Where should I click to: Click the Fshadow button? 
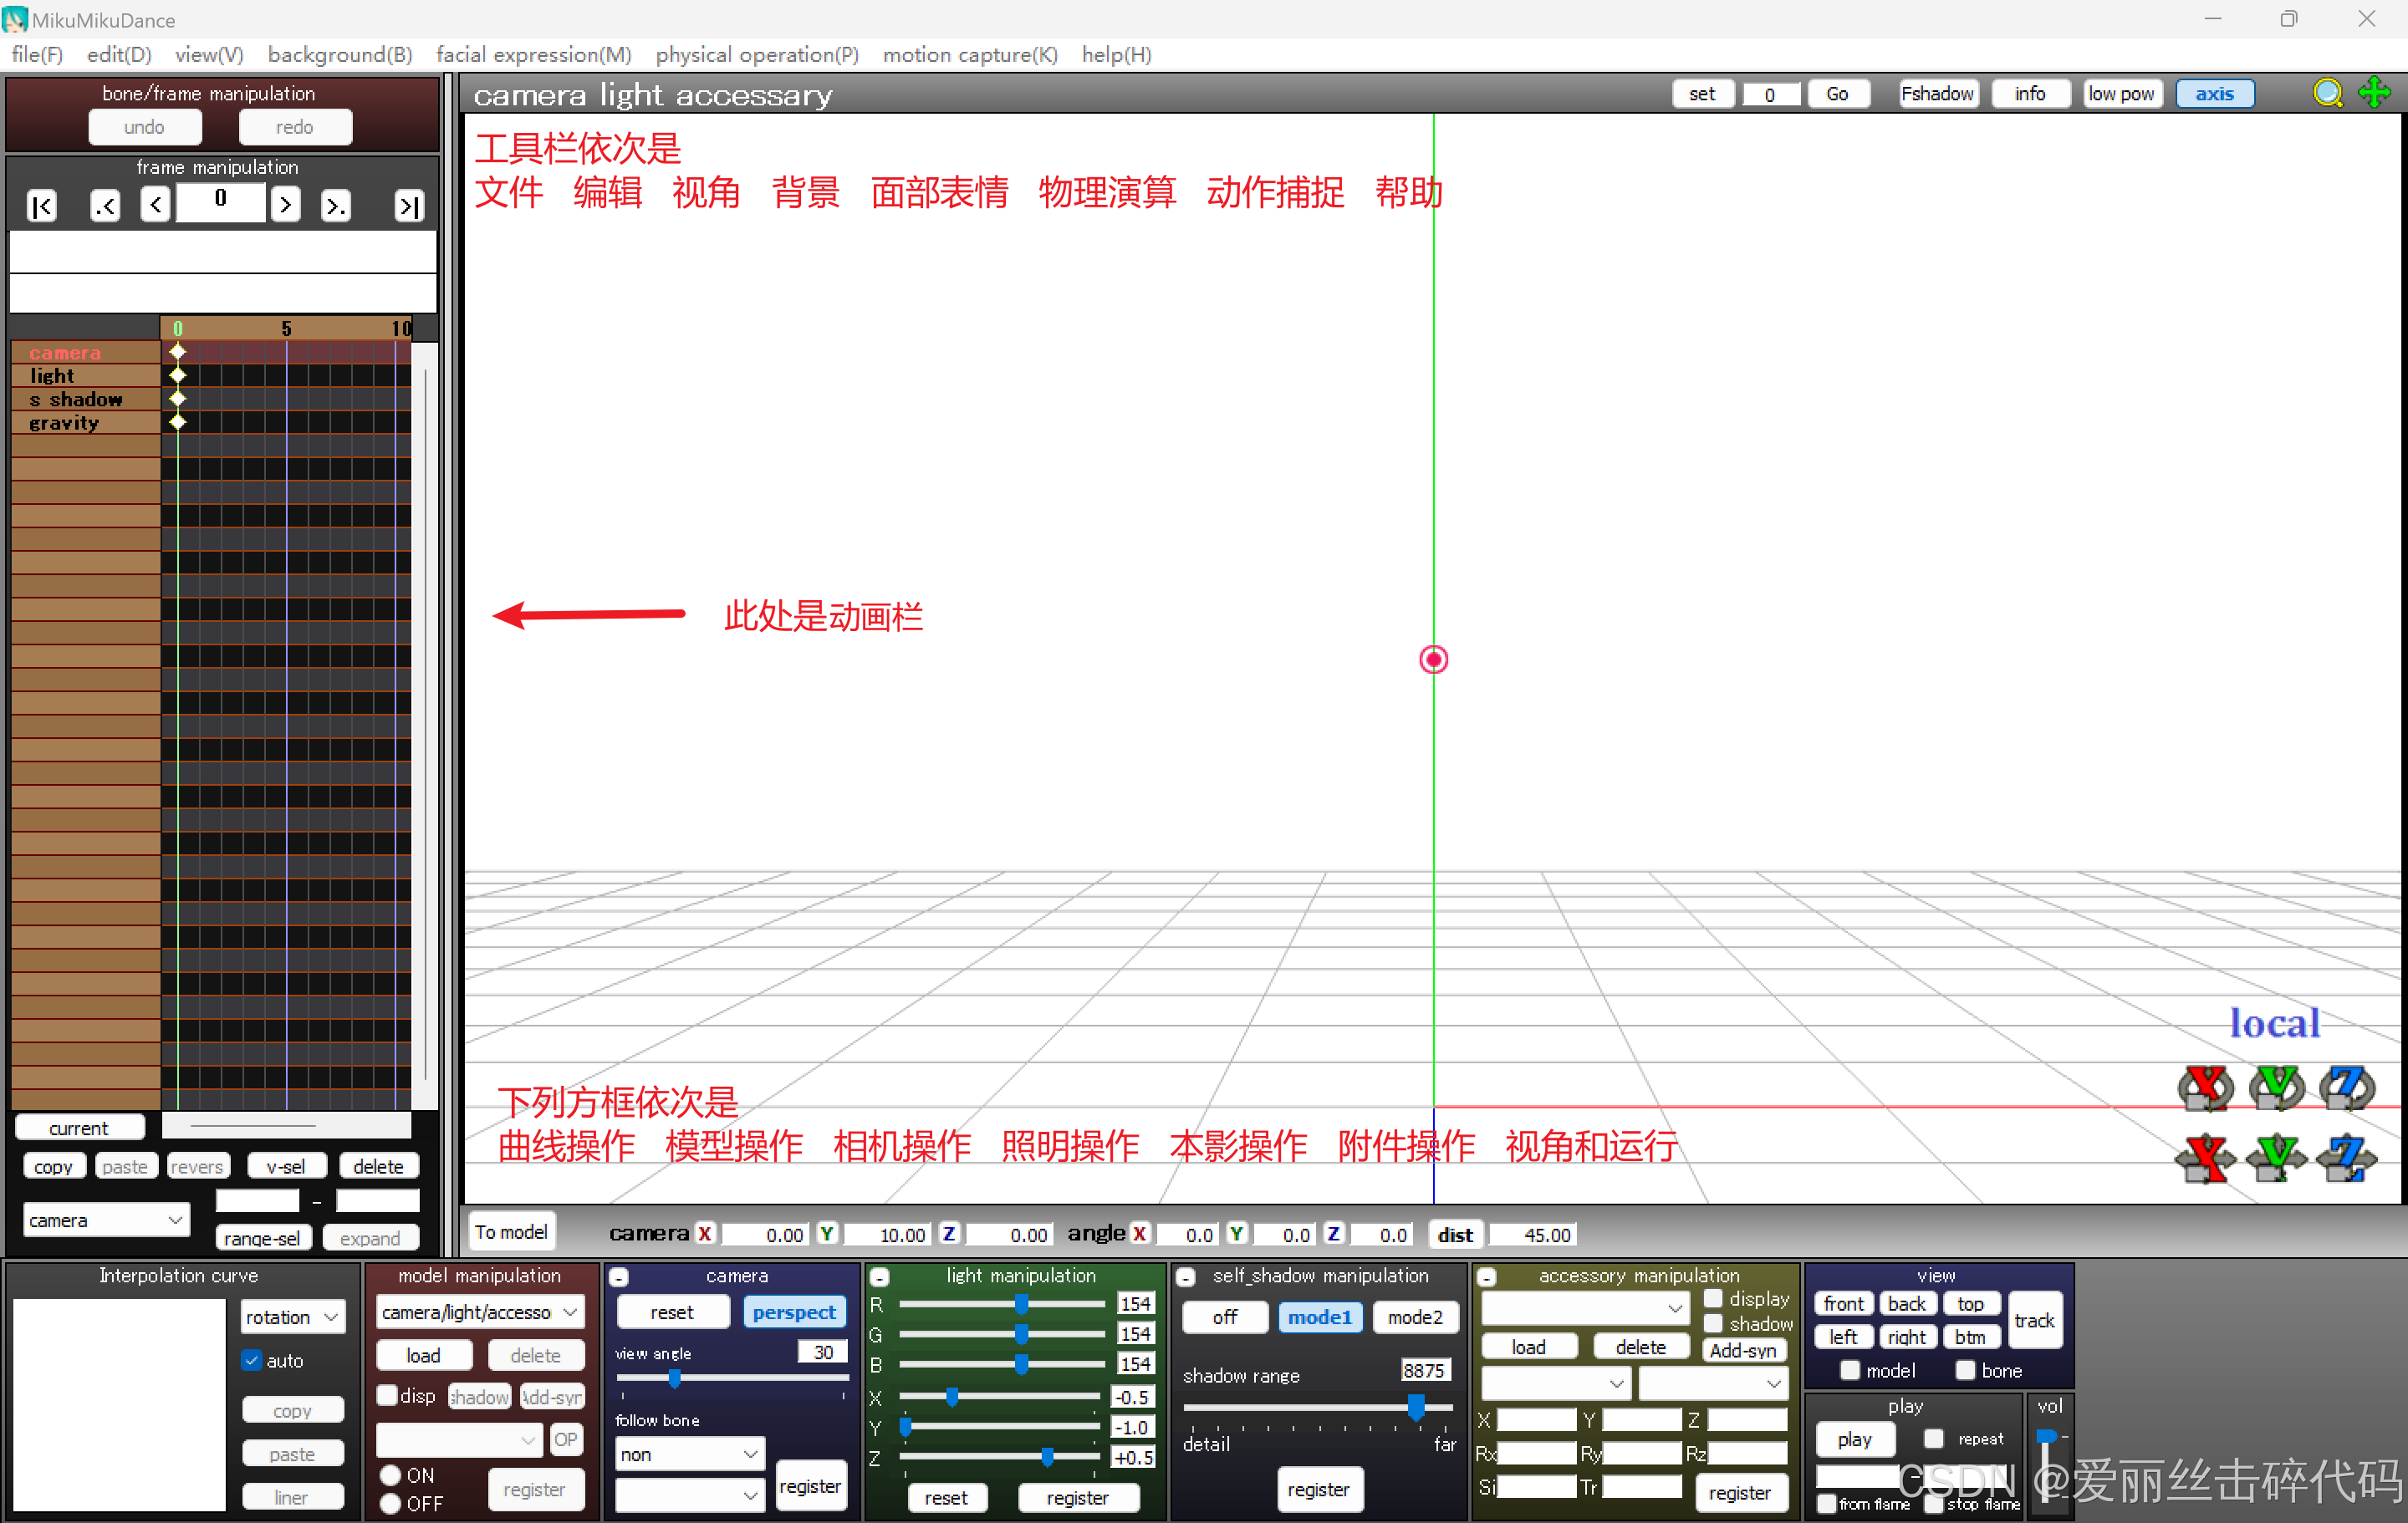1937,94
